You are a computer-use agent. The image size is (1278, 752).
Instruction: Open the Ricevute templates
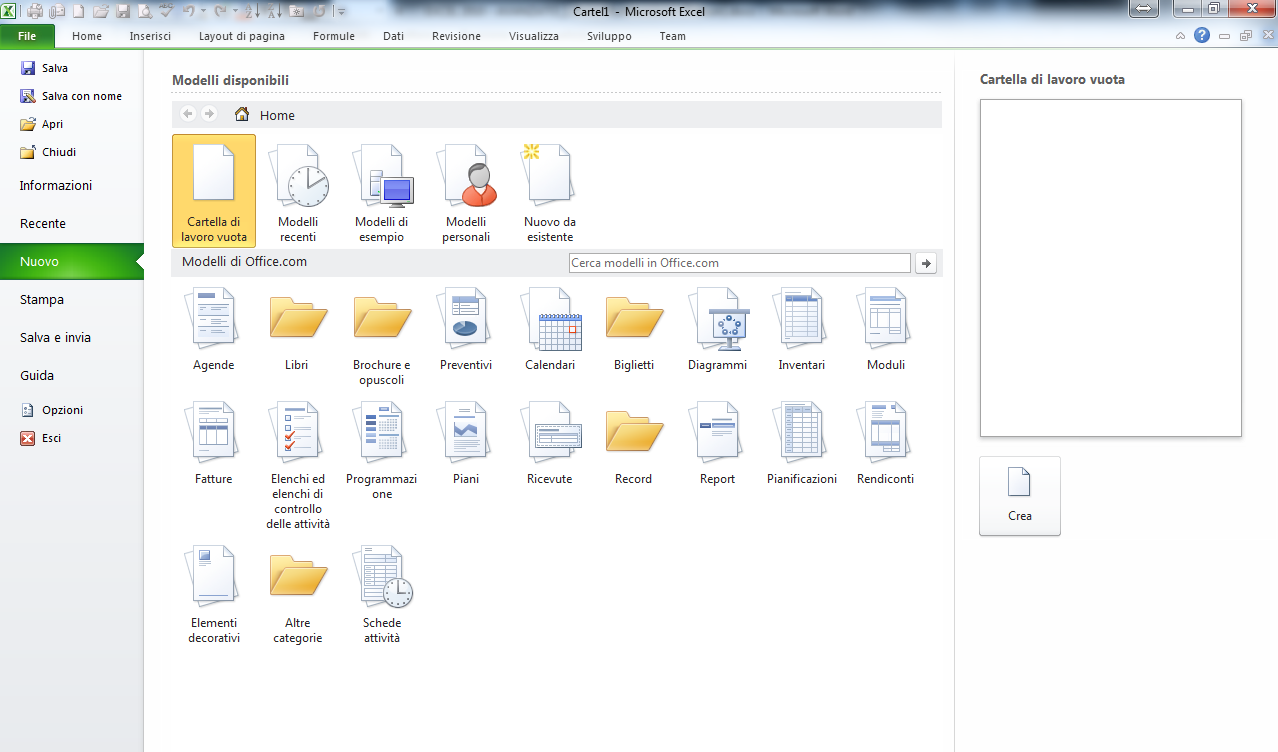(550, 444)
